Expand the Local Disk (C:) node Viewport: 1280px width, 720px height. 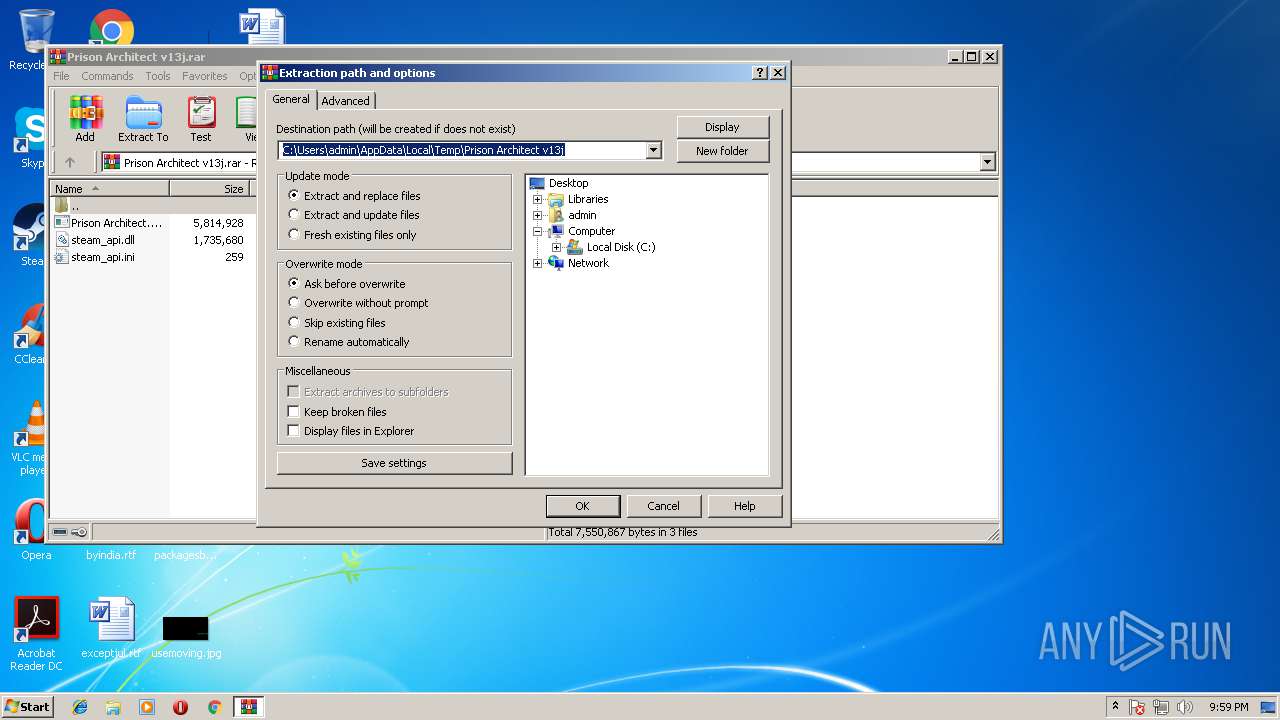pos(556,247)
